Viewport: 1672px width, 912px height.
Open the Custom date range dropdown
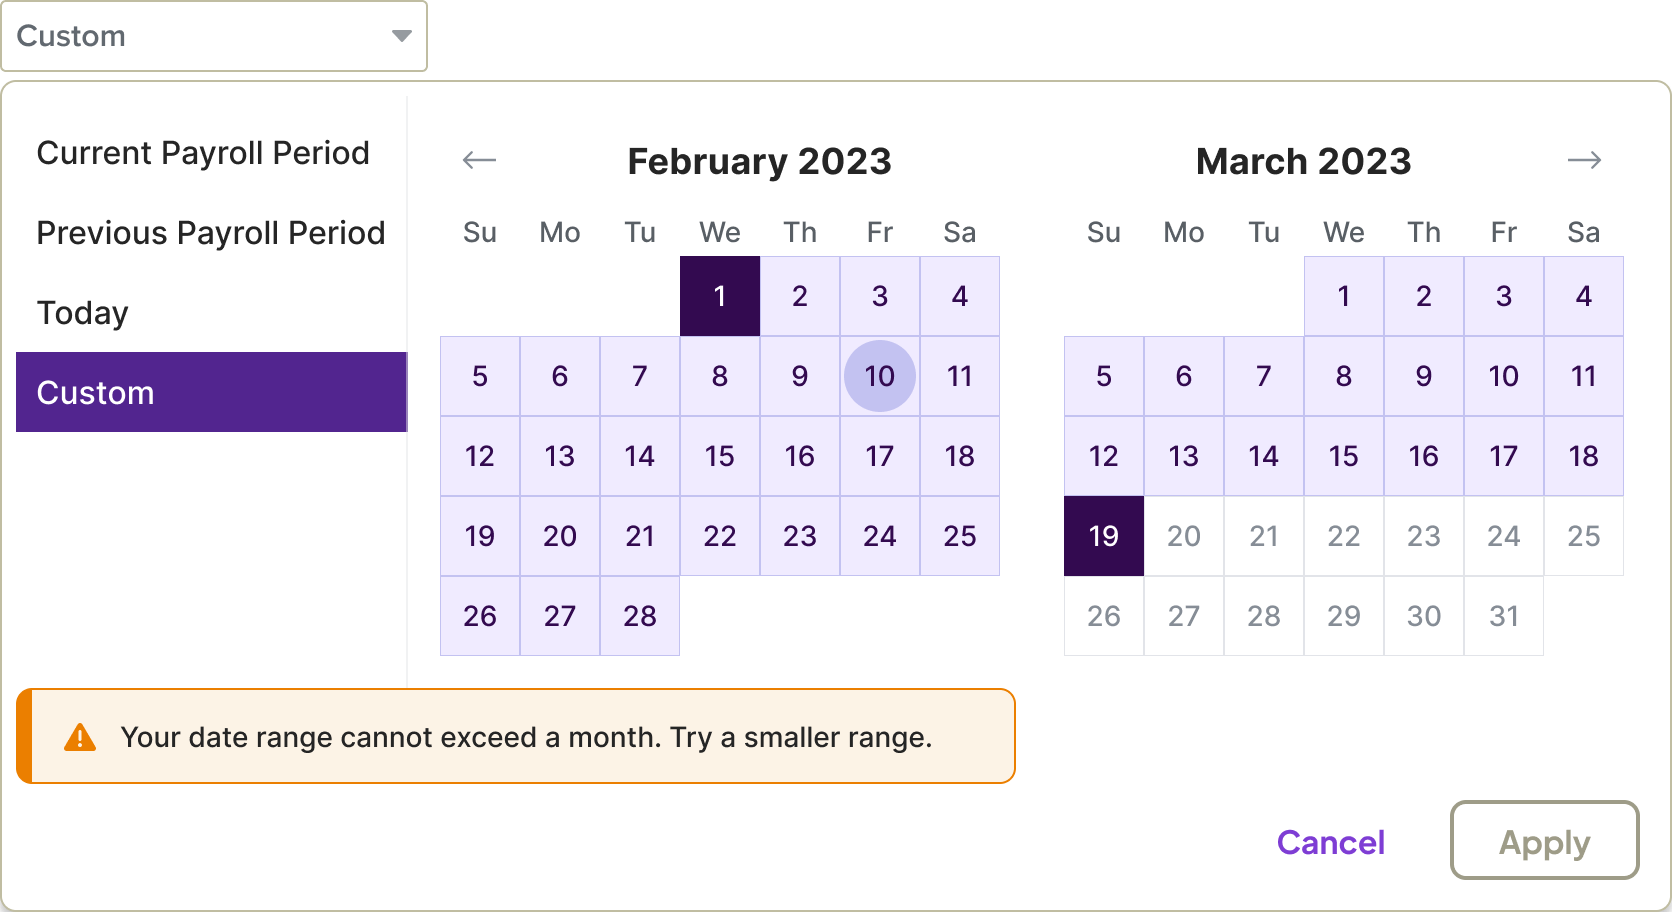coord(214,36)
